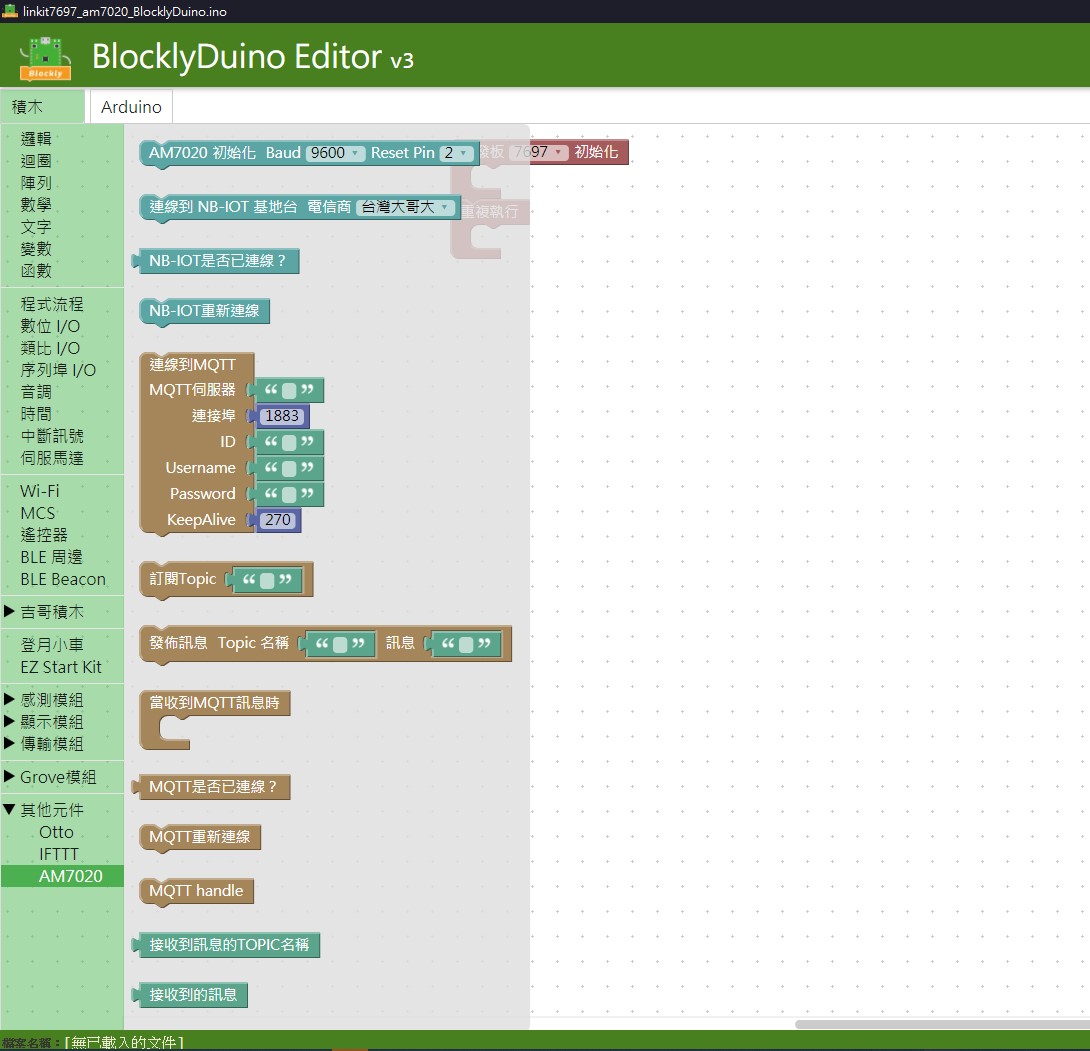Viewport: 1090px width, 1051px height.
Task: Open the 電信商 台灣大哥大 dropdown
Action: (x=406, y=207)
